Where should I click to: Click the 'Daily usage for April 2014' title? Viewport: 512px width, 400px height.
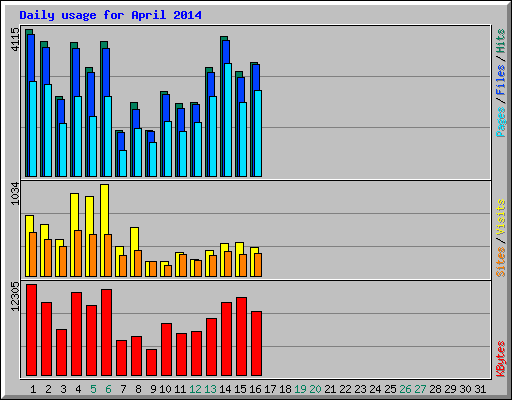click(110, 15)
